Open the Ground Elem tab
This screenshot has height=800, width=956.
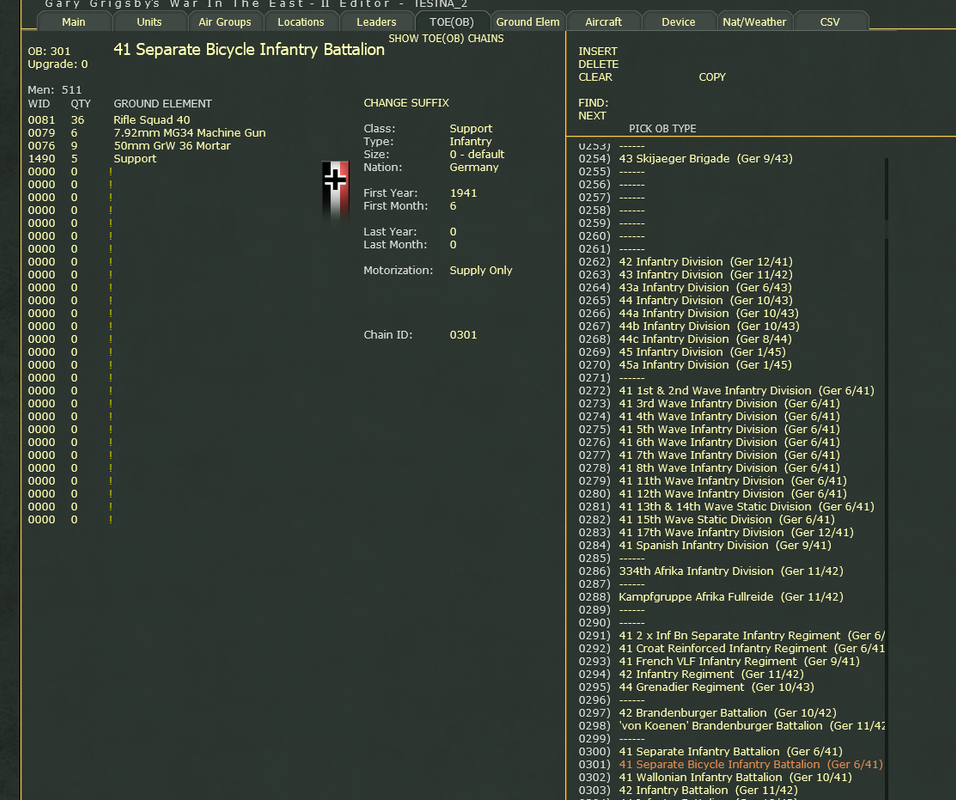[x=527, y=22]
